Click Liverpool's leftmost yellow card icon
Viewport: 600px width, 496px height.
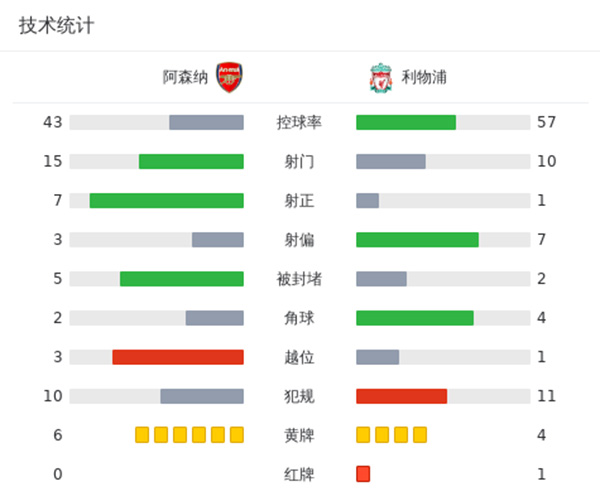363,434
